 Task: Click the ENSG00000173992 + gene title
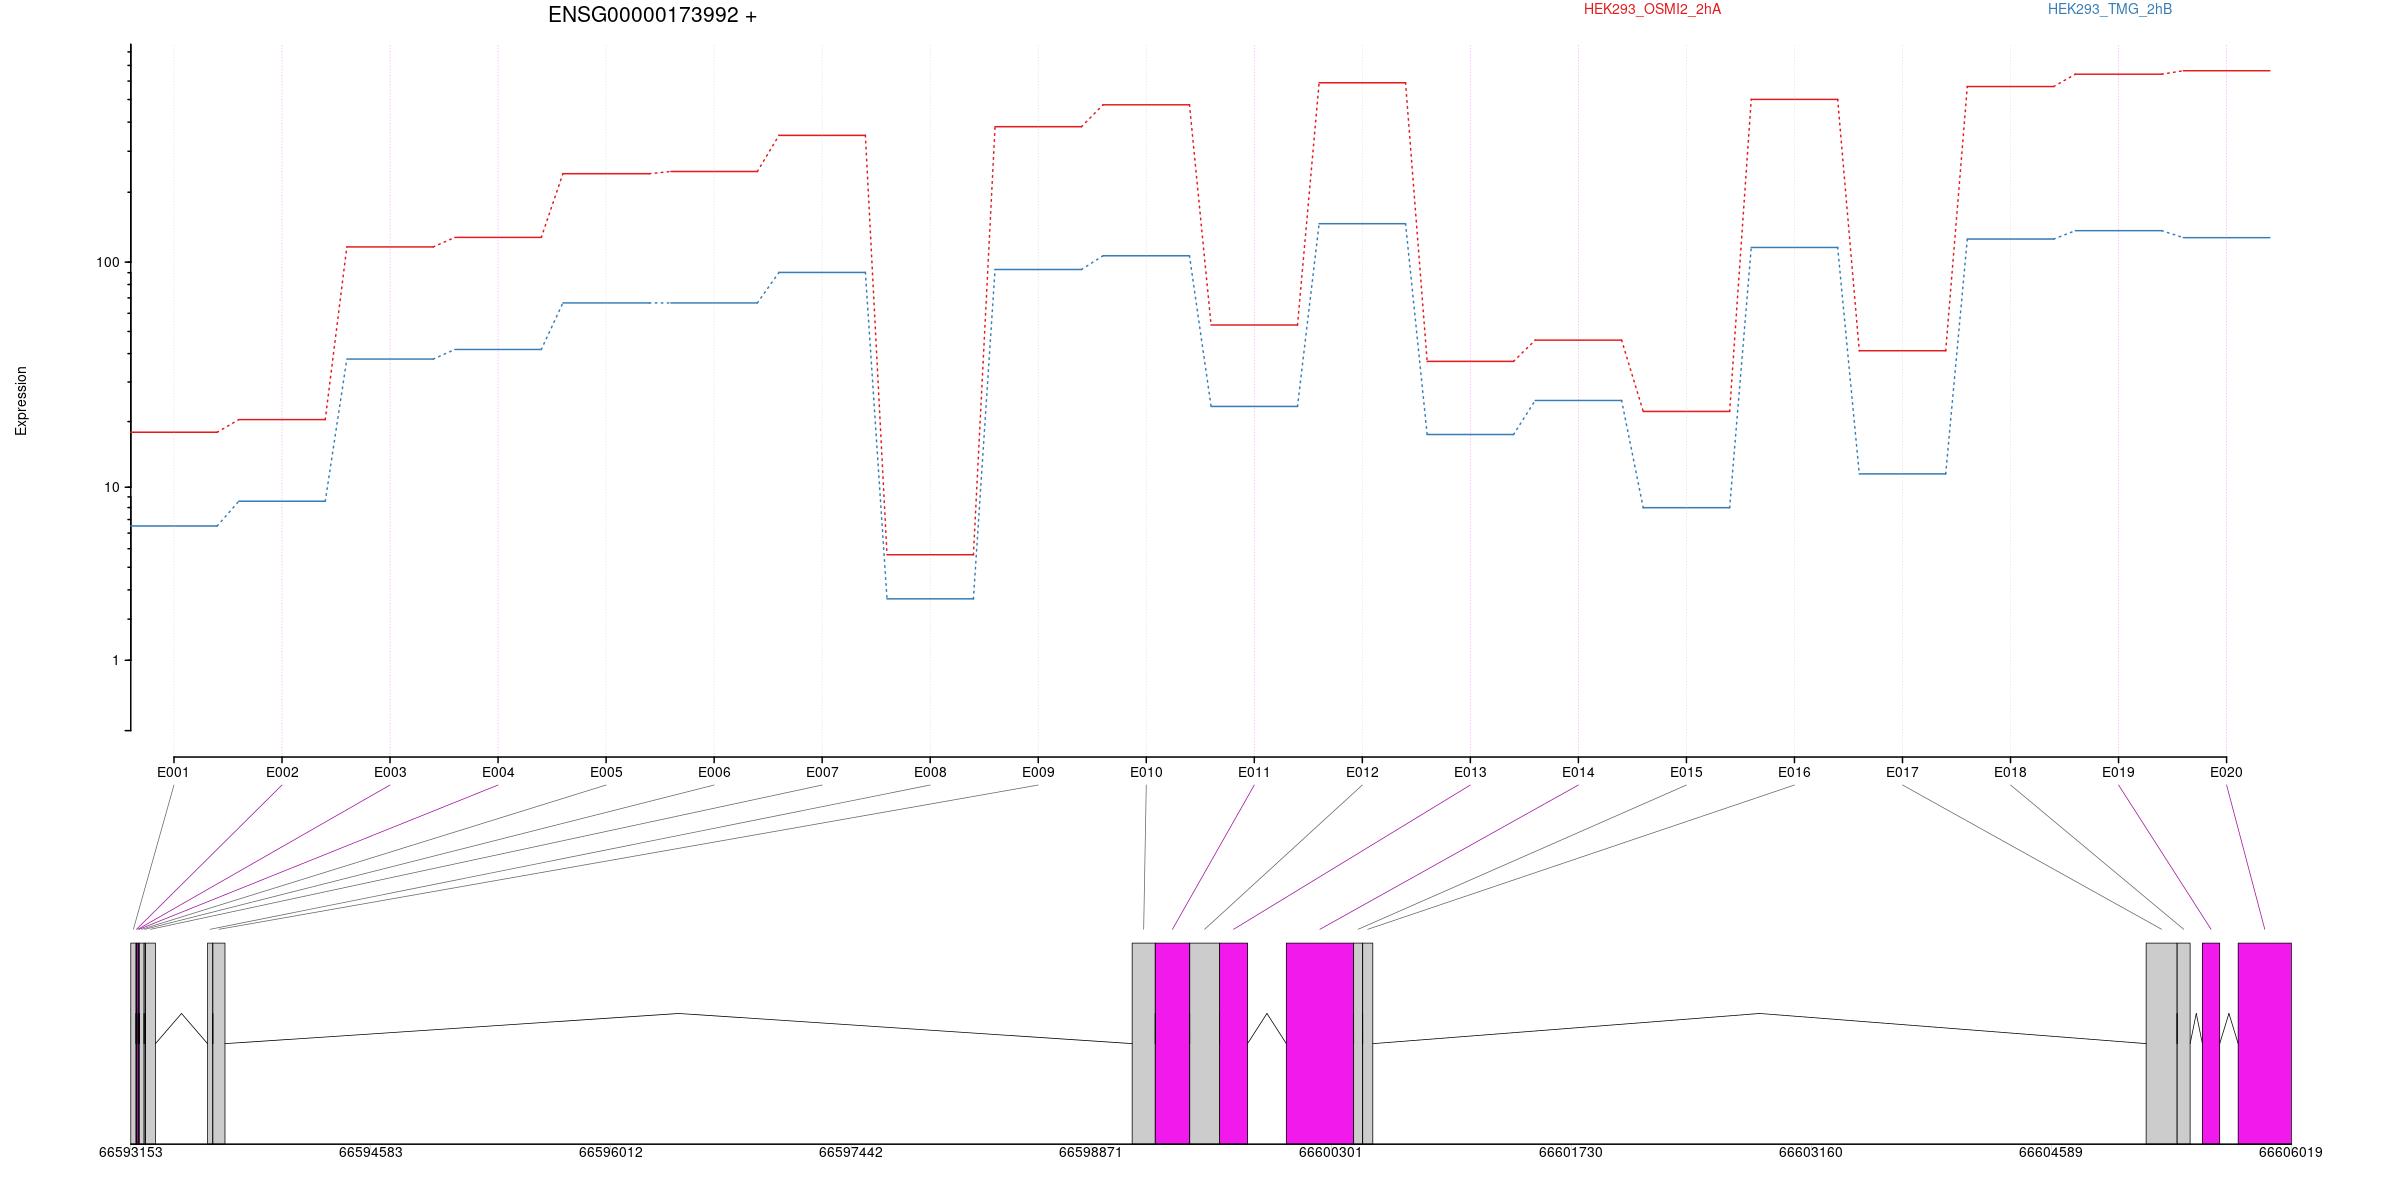tap(652, 15)
